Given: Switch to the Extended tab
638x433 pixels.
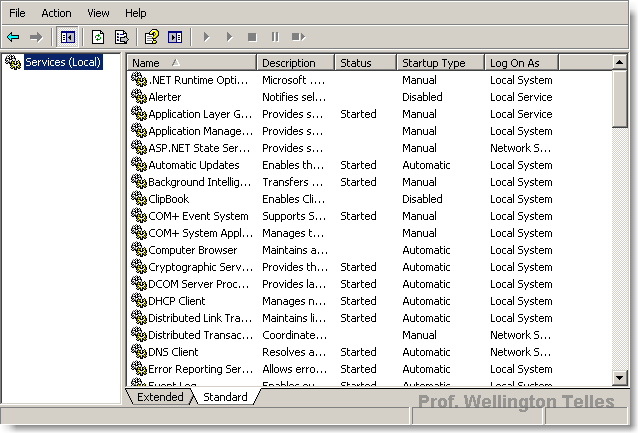Looking at the screenshot, I should 160,397.
